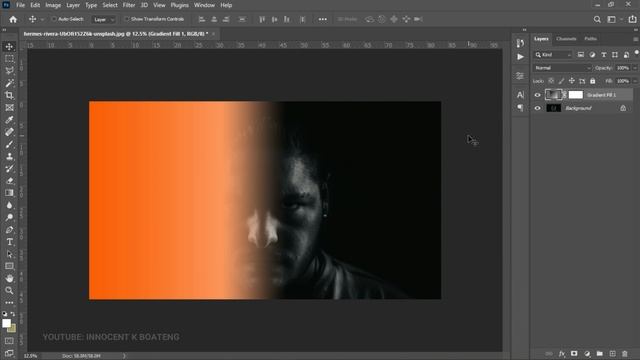Image resolution: width=640 pixels, height=360 pixels.
Task: Select the Rectangle shape tool
Action: click(9, 267)
